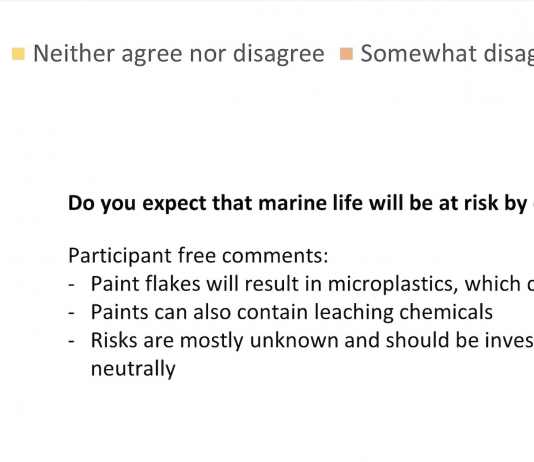Click the dash bullet before Paint flakes
534x462 pixels.
click(71, 285)
